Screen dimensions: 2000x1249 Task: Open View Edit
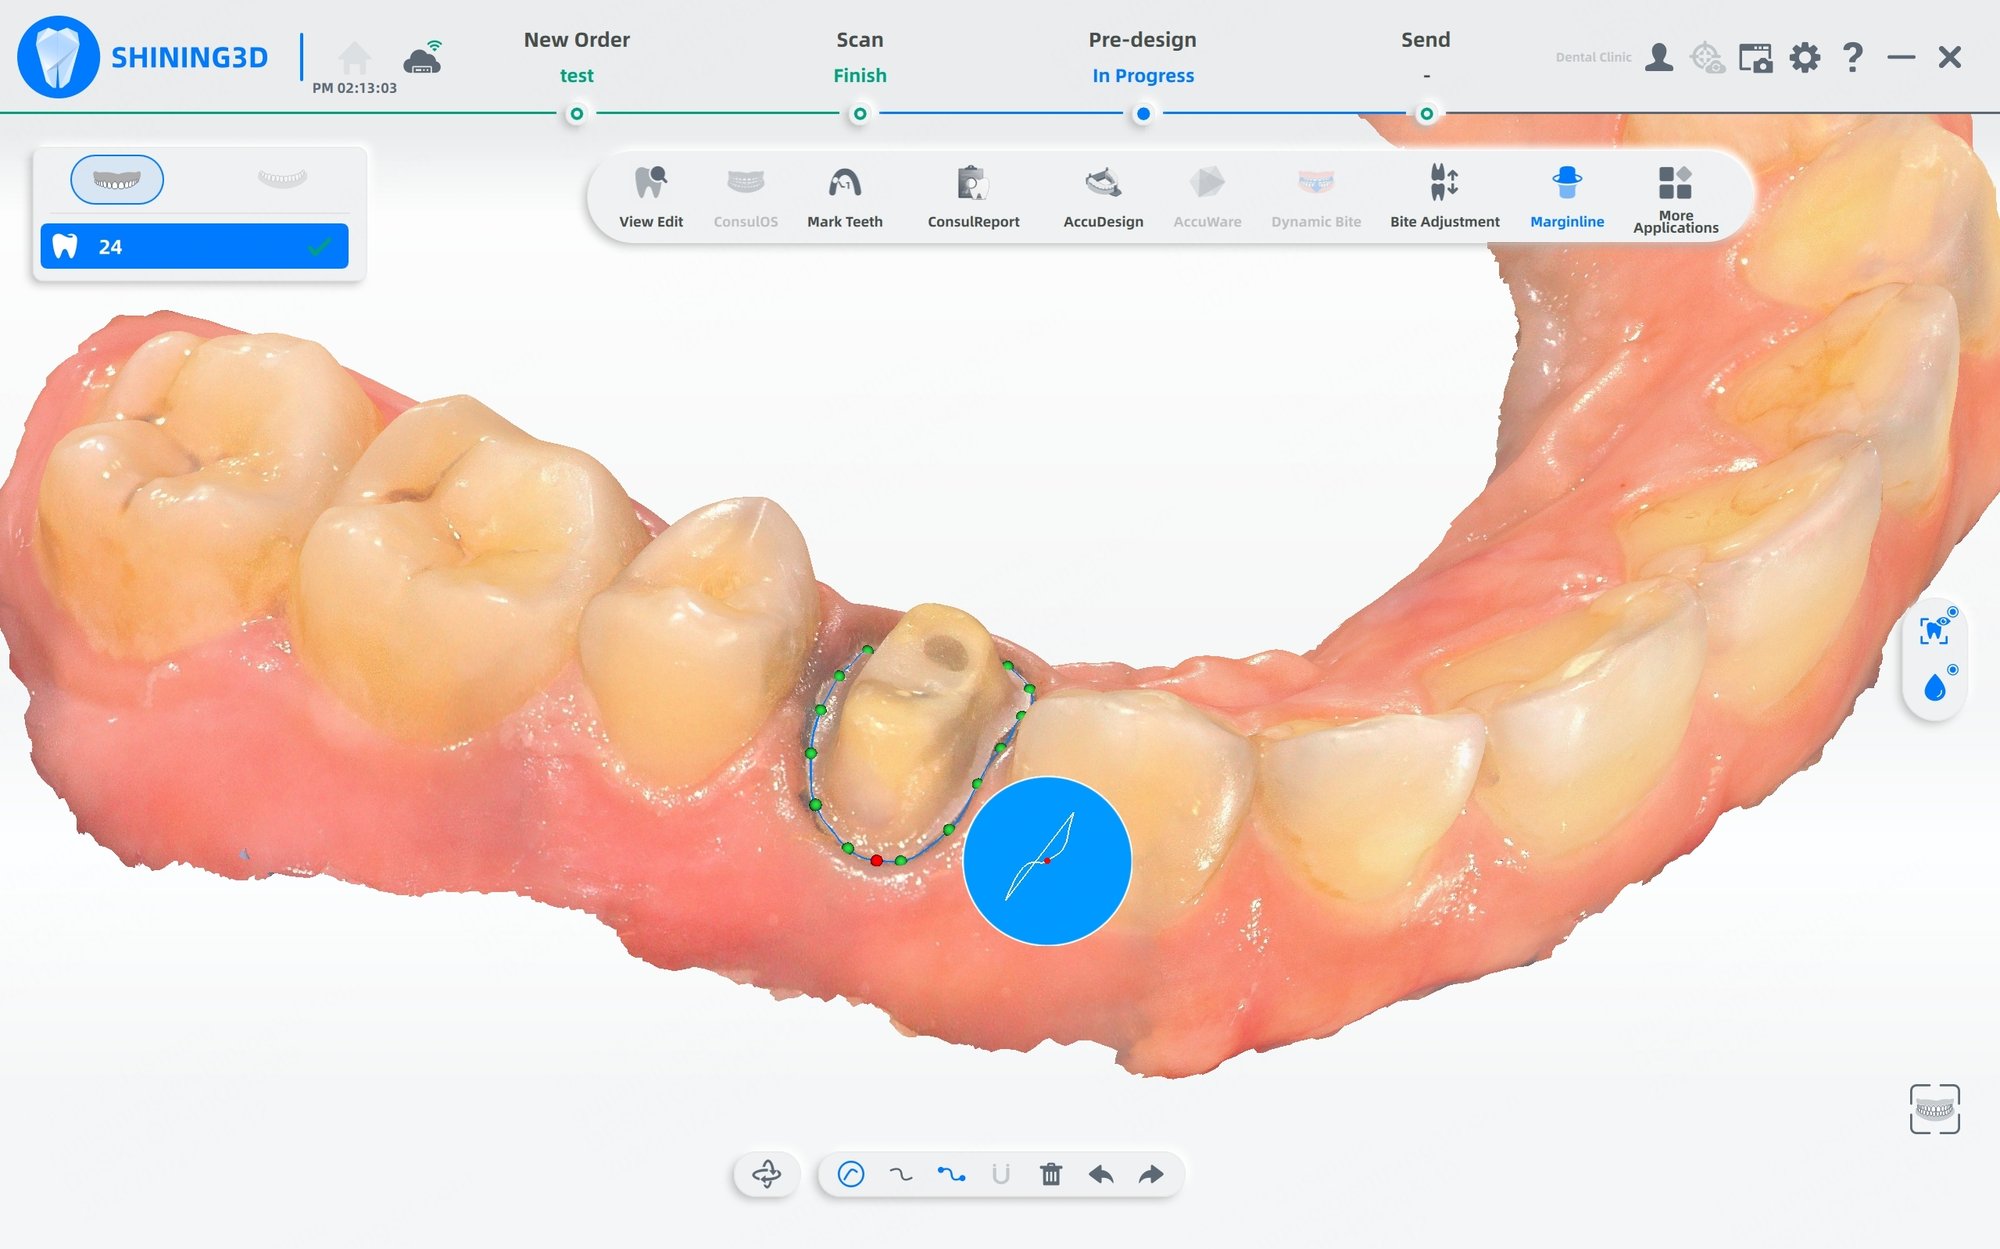[x=651, y=195]
